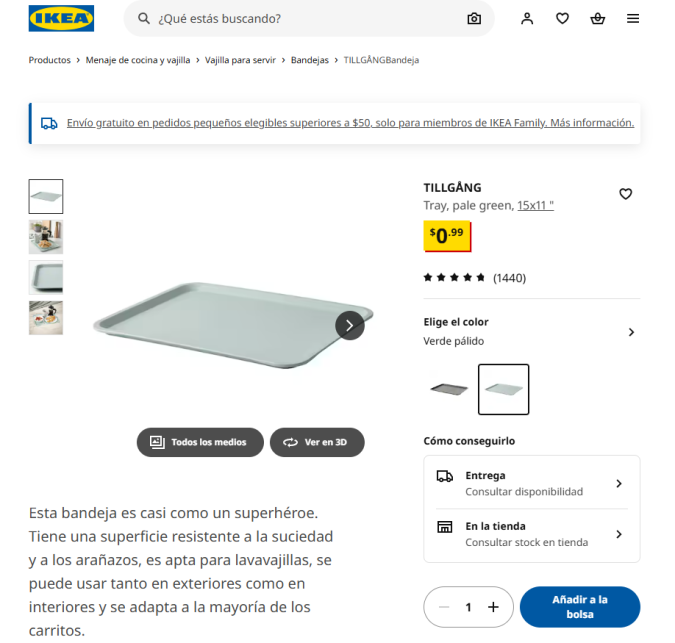Go to Vajilla para servir breadcrumb
The width and height of the screenshot is (675, 643).
[240, 60]
